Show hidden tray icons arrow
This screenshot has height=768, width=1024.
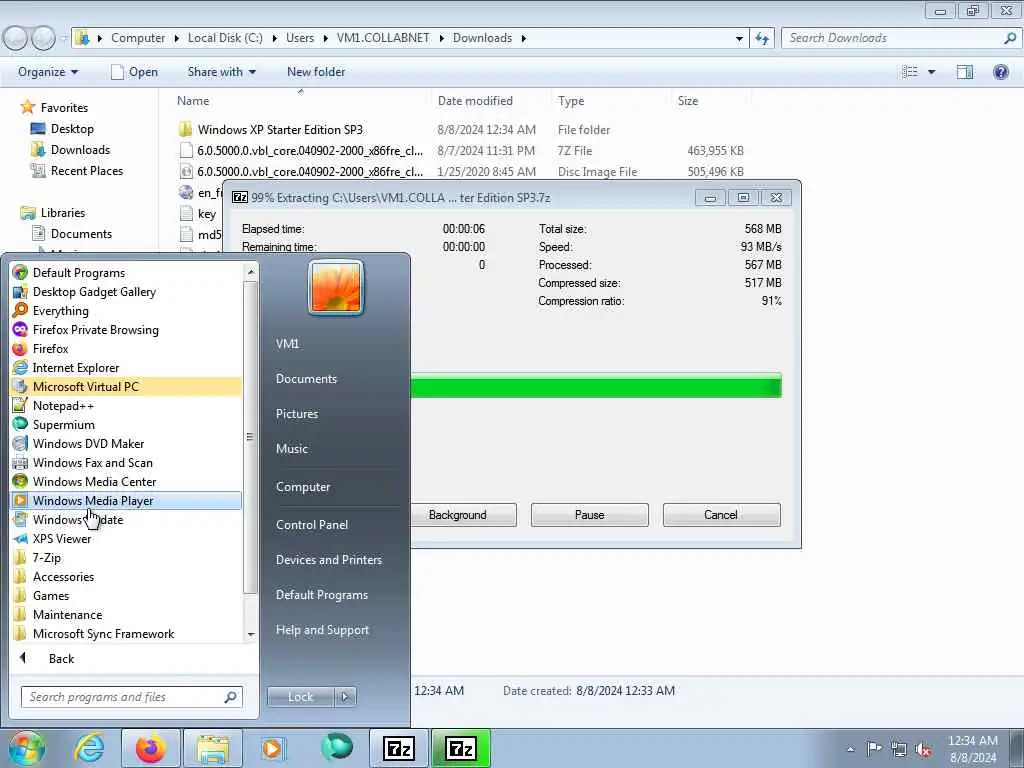point(850,749)
